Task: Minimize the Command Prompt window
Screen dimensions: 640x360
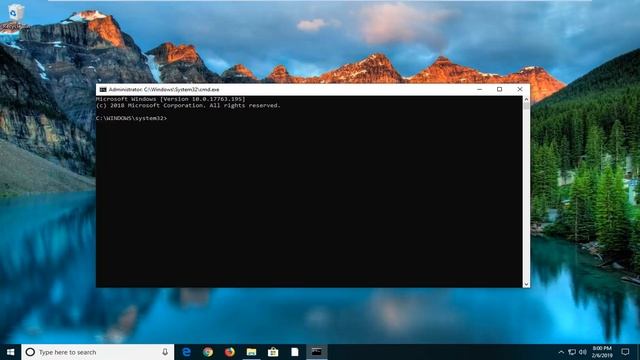Action: point(480,89)
